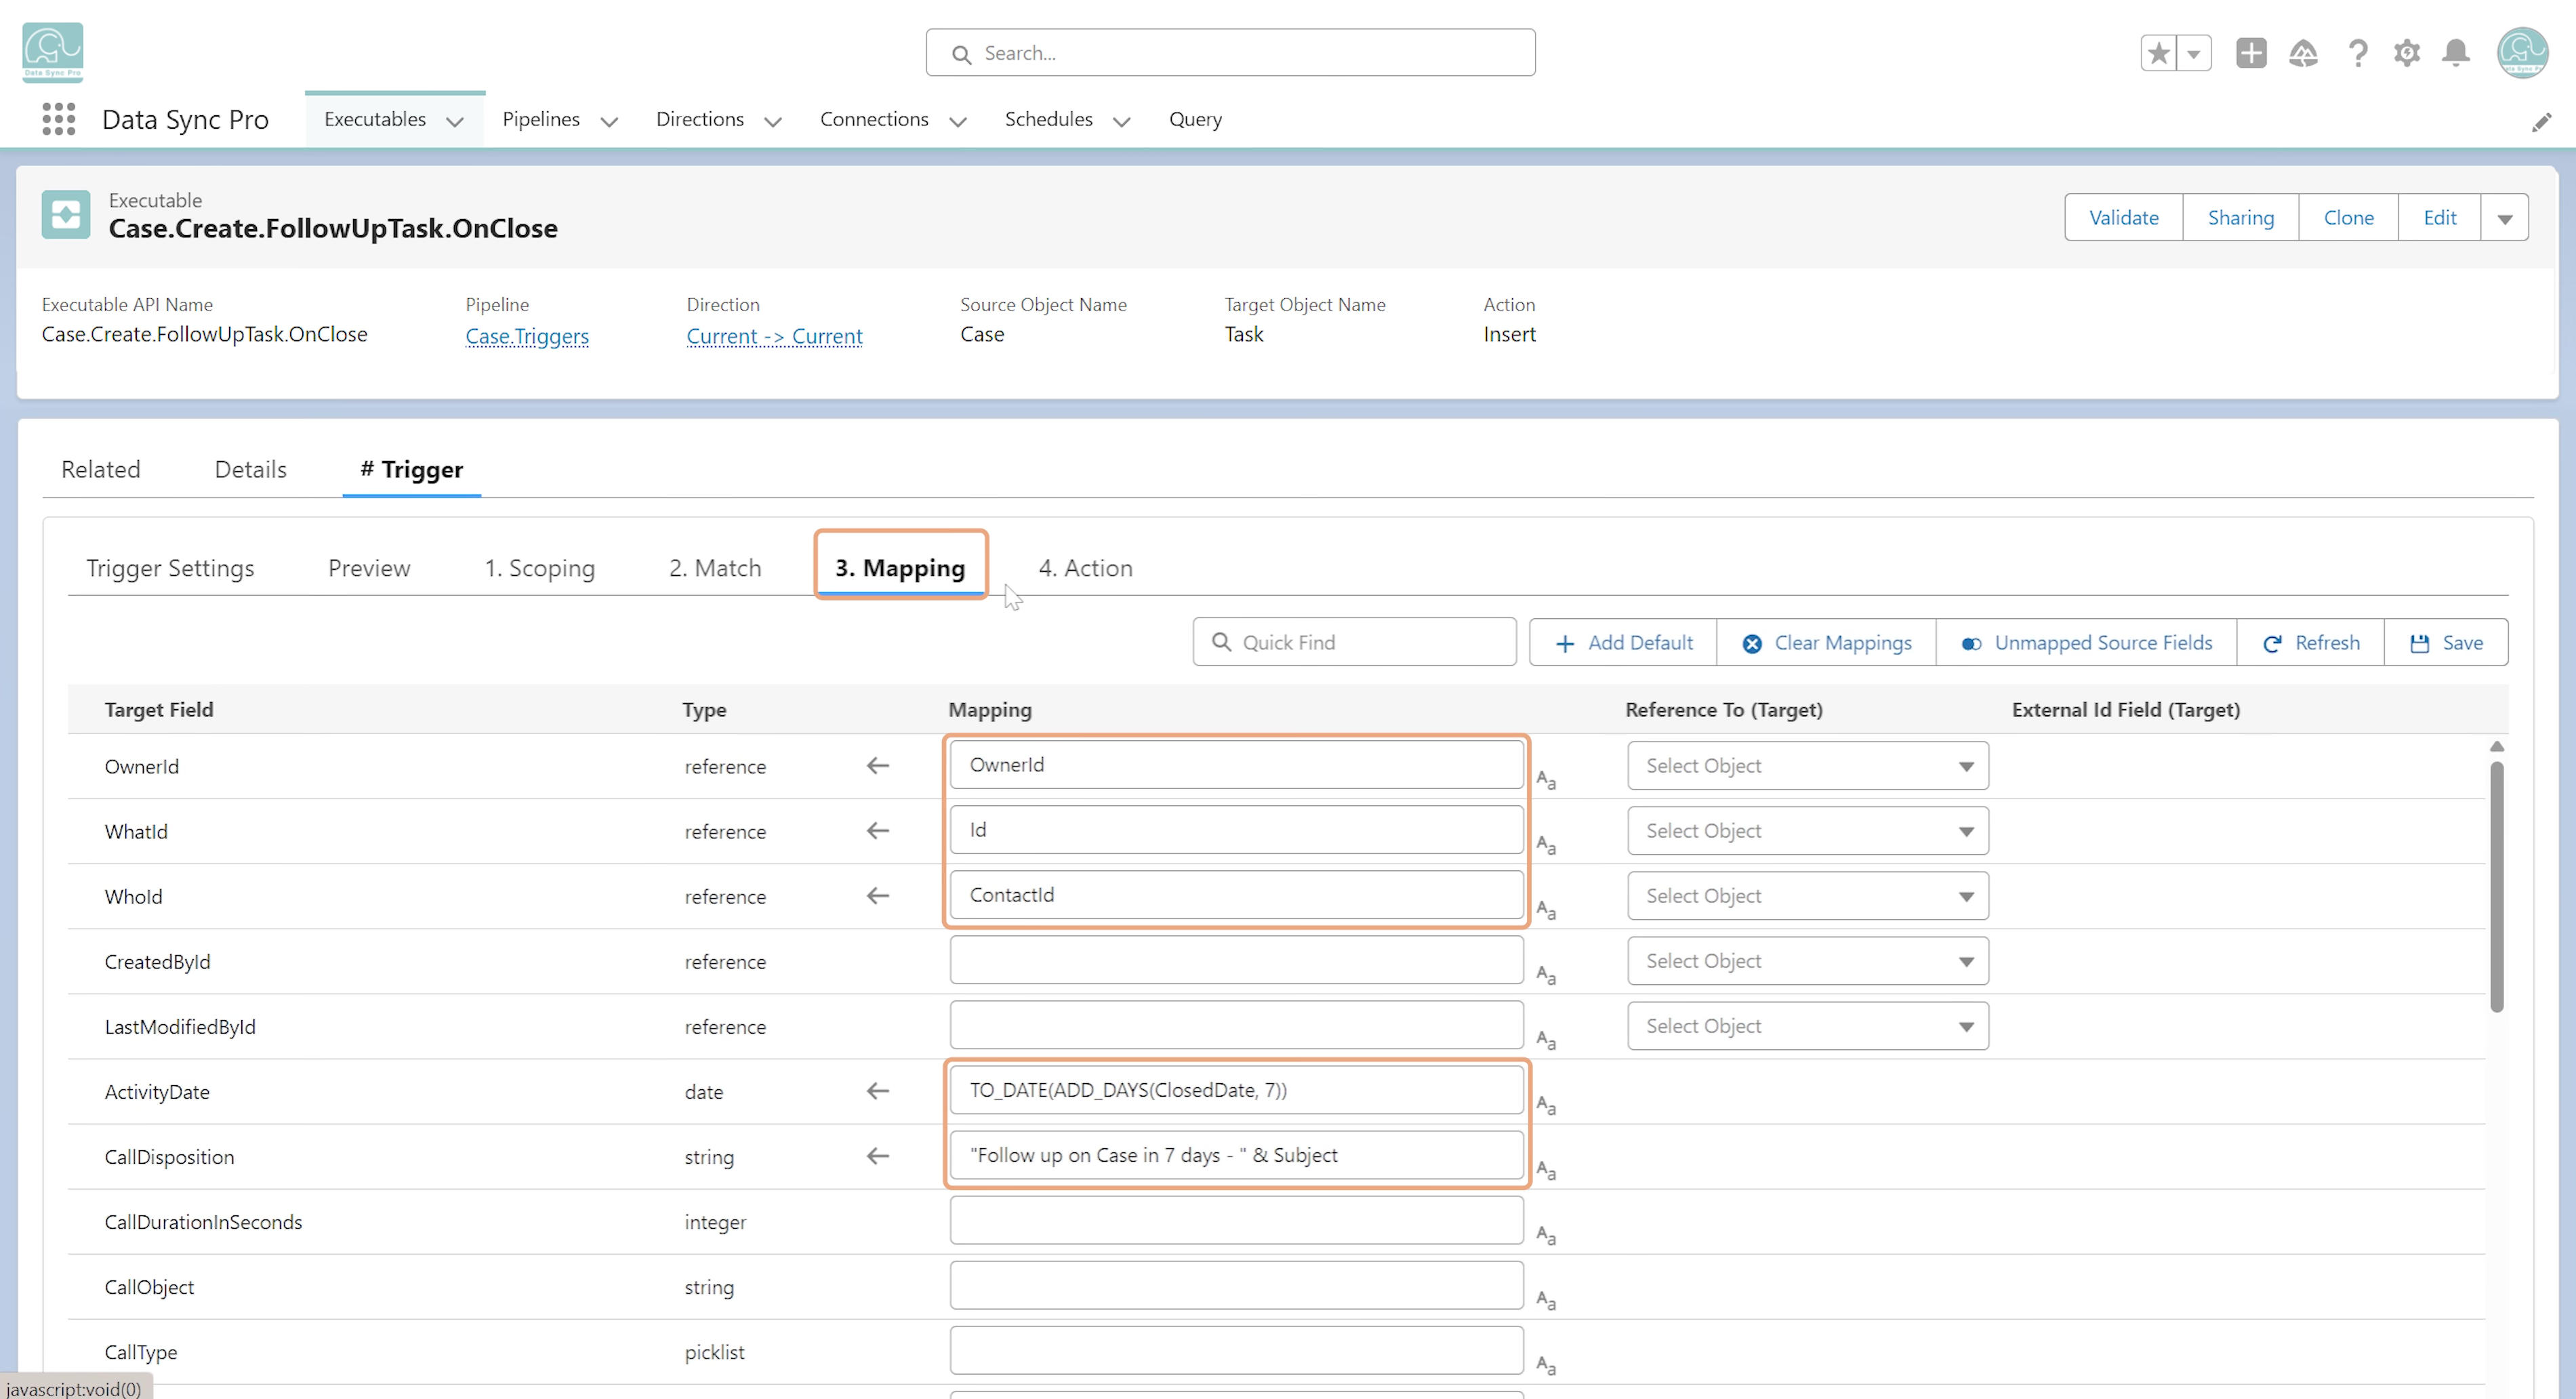Click the favorites star icon

coord(2159,53)
